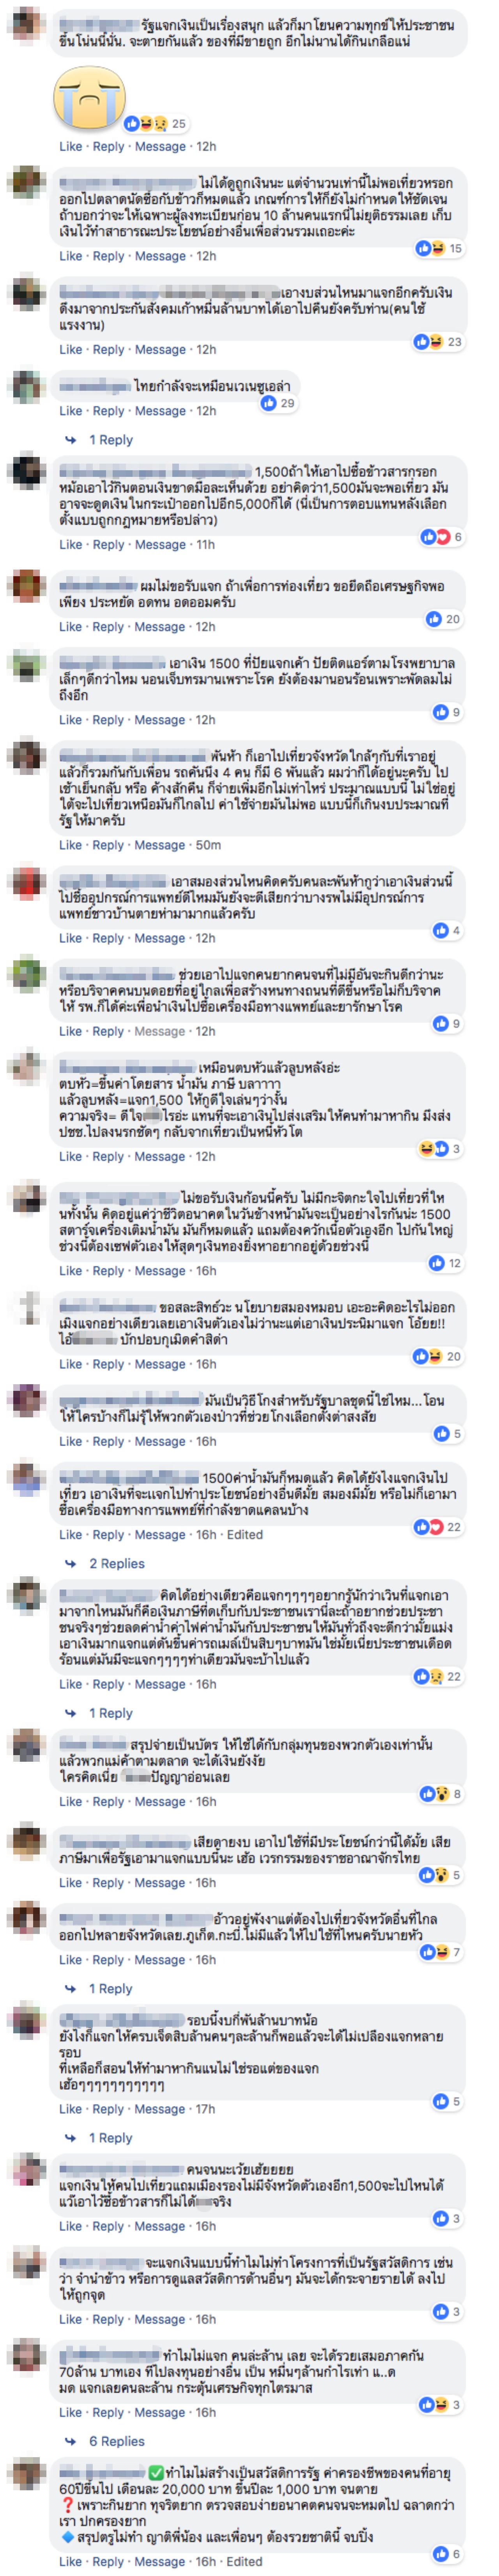Open the "11h" comment timestamp
The width and height of the screenshot is (499, 2576).
point(205,545)
